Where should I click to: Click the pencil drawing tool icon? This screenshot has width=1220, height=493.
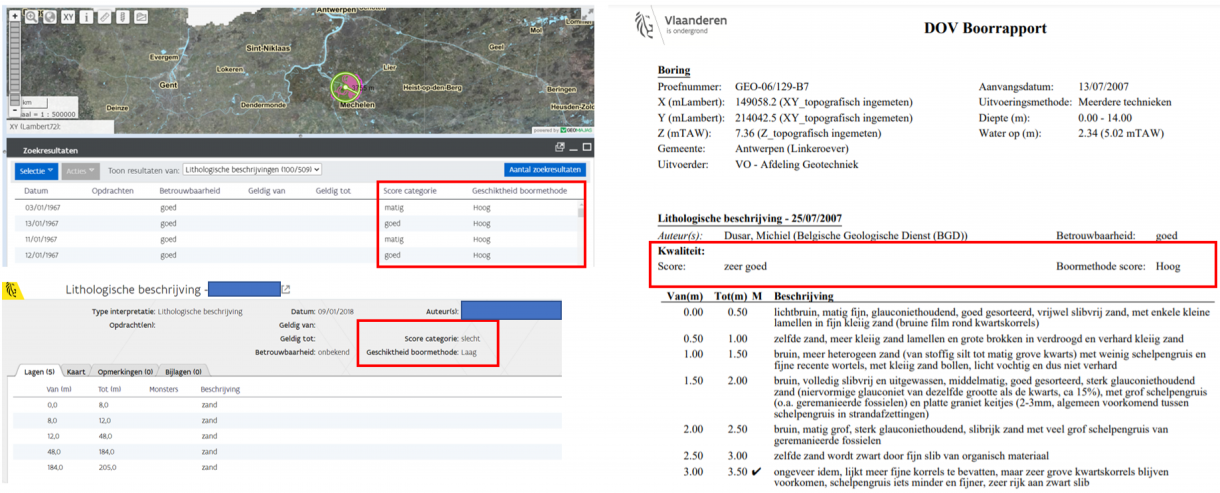[123, 17]
